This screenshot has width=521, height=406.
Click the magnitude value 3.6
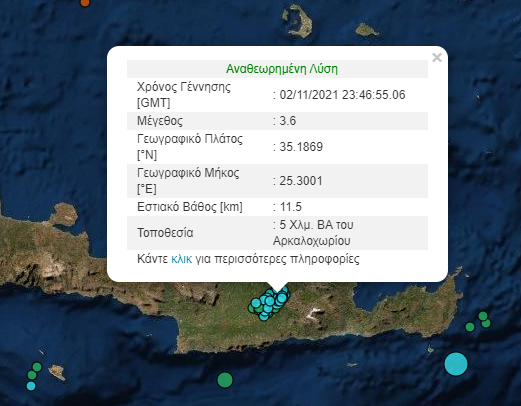(x=288, y=121)
